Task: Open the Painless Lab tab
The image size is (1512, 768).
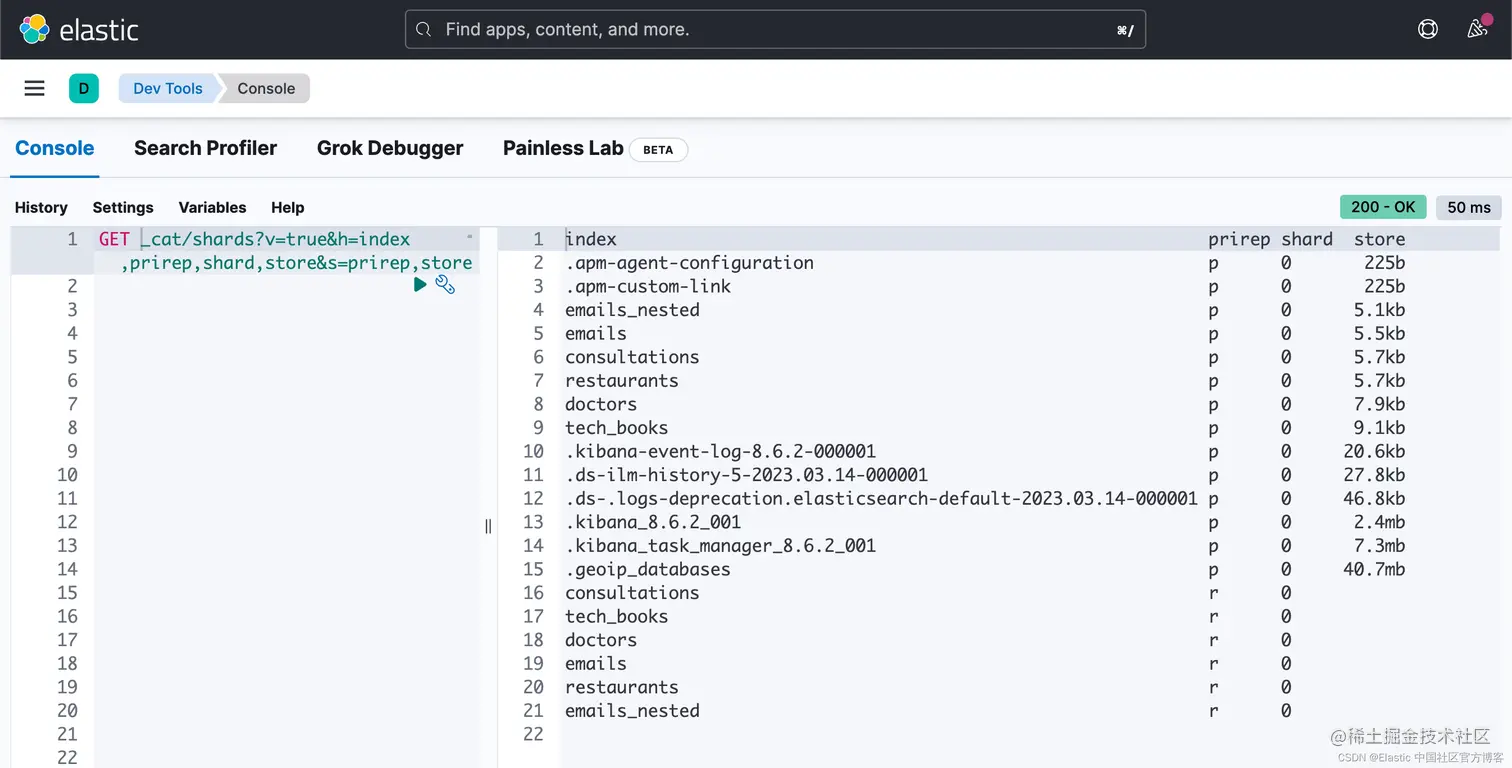Action: 563,148
